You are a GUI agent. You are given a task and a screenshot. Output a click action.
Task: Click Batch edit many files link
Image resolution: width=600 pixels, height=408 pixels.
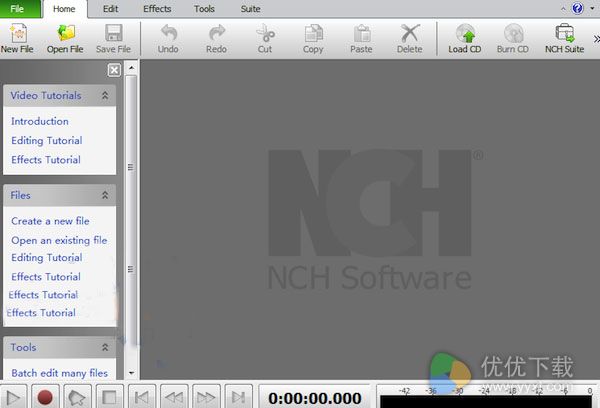[x=59, y=373]
